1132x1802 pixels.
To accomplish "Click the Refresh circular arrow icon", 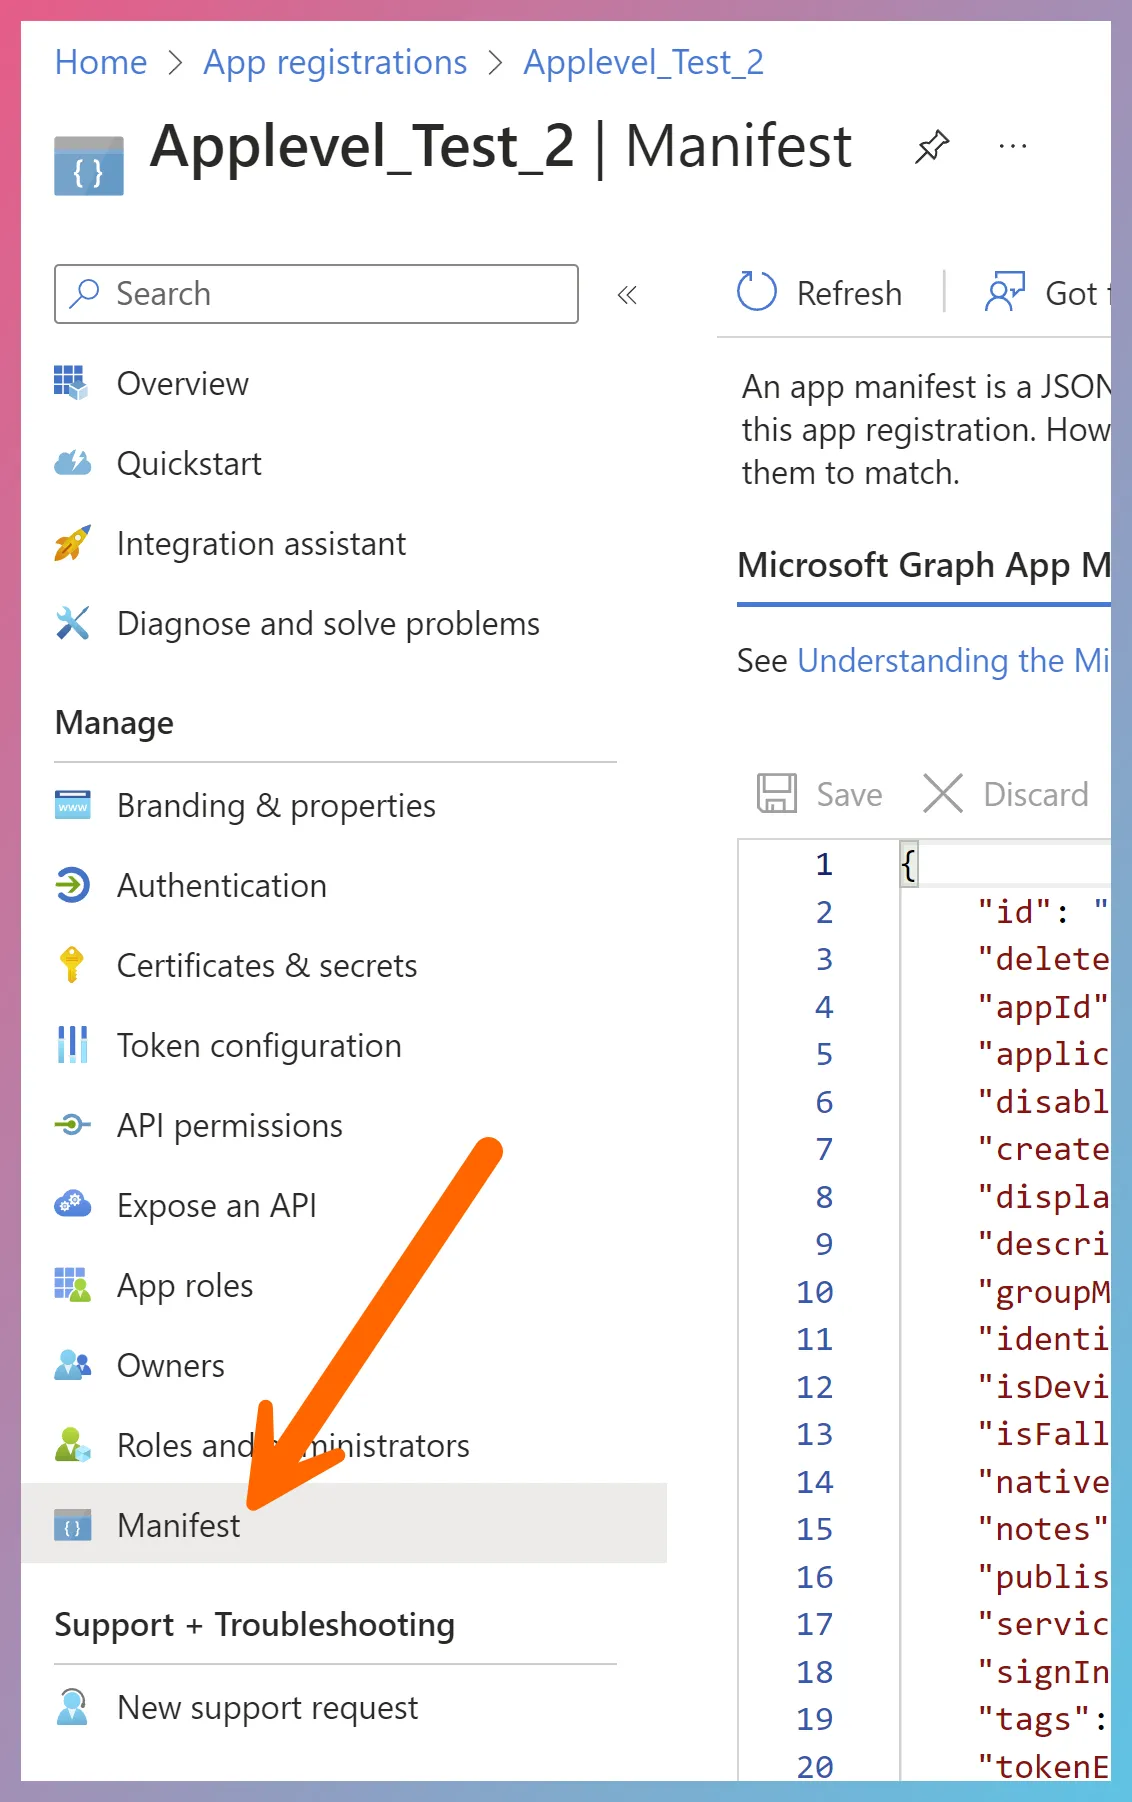I will [x=756, y=292].
